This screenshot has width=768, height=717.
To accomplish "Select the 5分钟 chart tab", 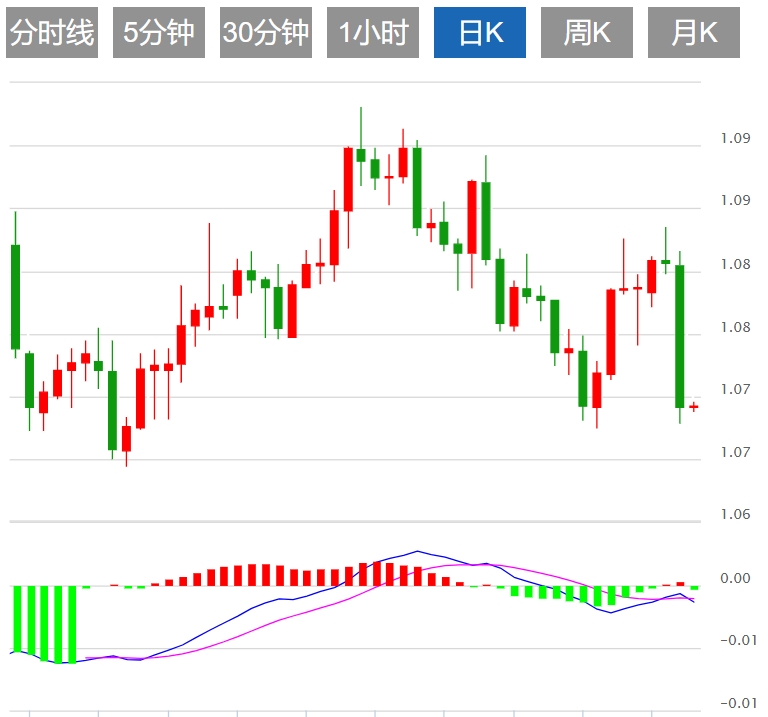I will tap(158, 33).
